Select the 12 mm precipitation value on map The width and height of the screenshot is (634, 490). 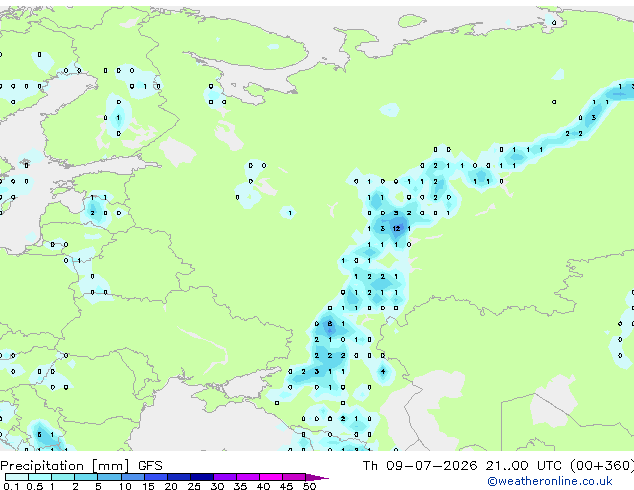[x=396, y=229]
